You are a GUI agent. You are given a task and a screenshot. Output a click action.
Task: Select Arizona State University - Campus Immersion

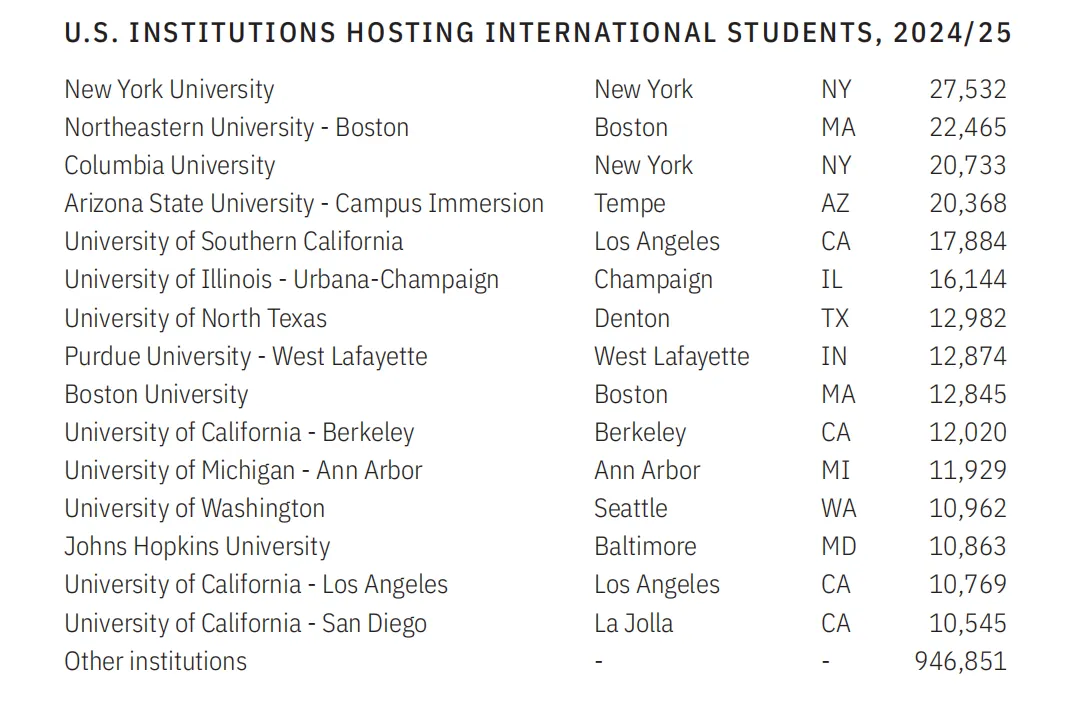pos(304,203)
